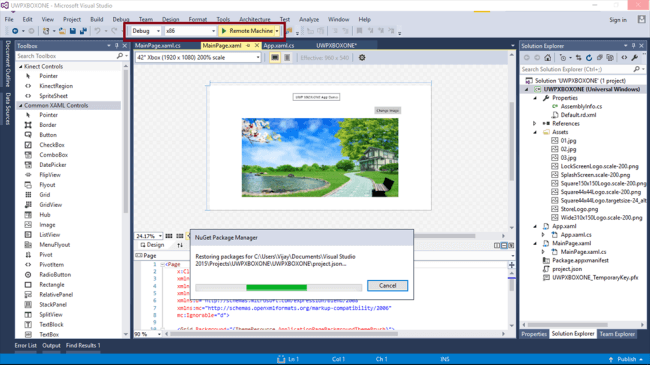Click the Sync with Active Document icon

(x=578, y=58)
